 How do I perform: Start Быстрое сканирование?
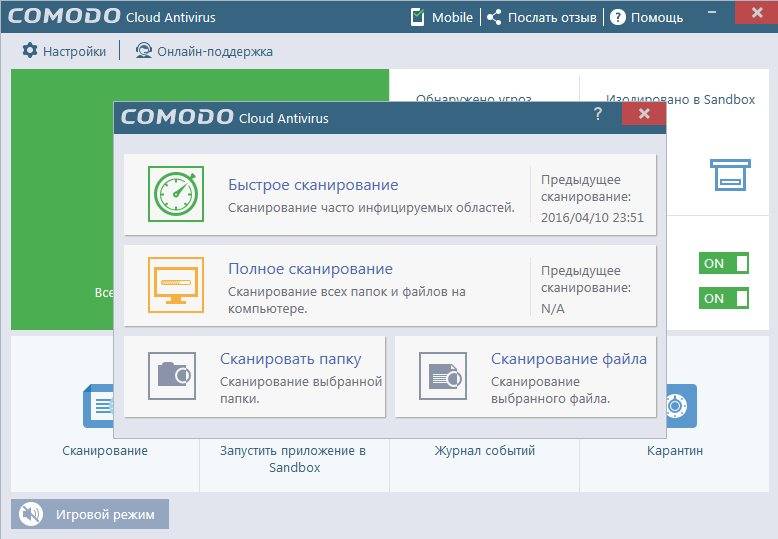(x=390, y=195)
